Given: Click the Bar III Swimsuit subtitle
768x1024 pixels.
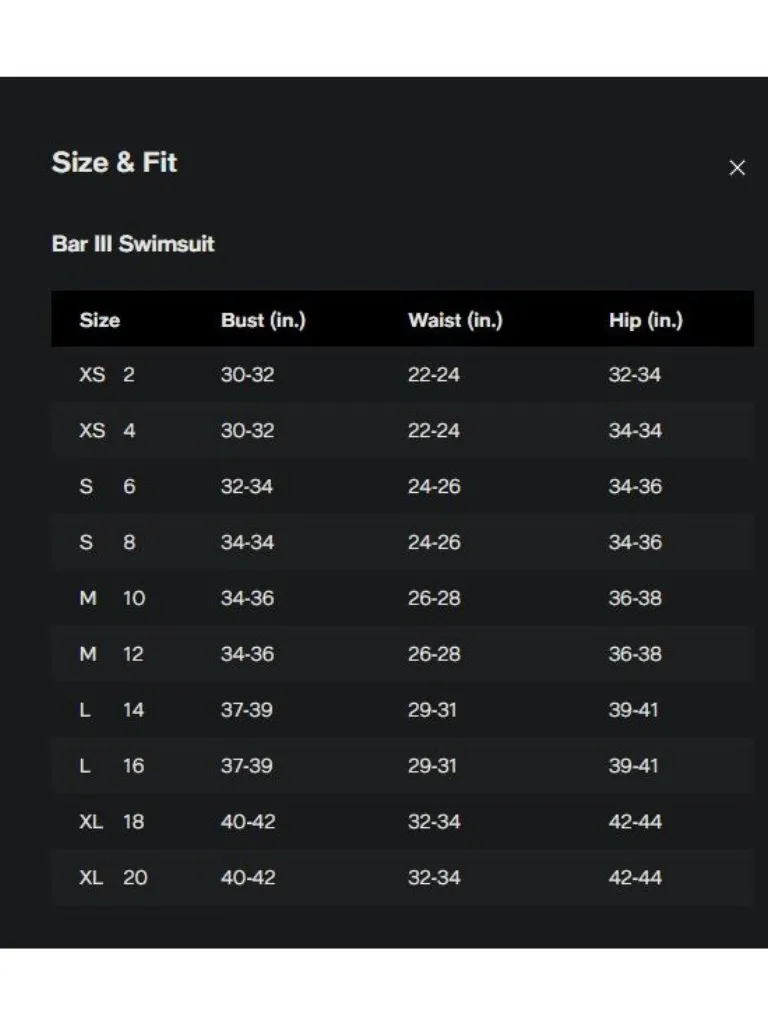Looking at the screenshot, I should [133, 244].
